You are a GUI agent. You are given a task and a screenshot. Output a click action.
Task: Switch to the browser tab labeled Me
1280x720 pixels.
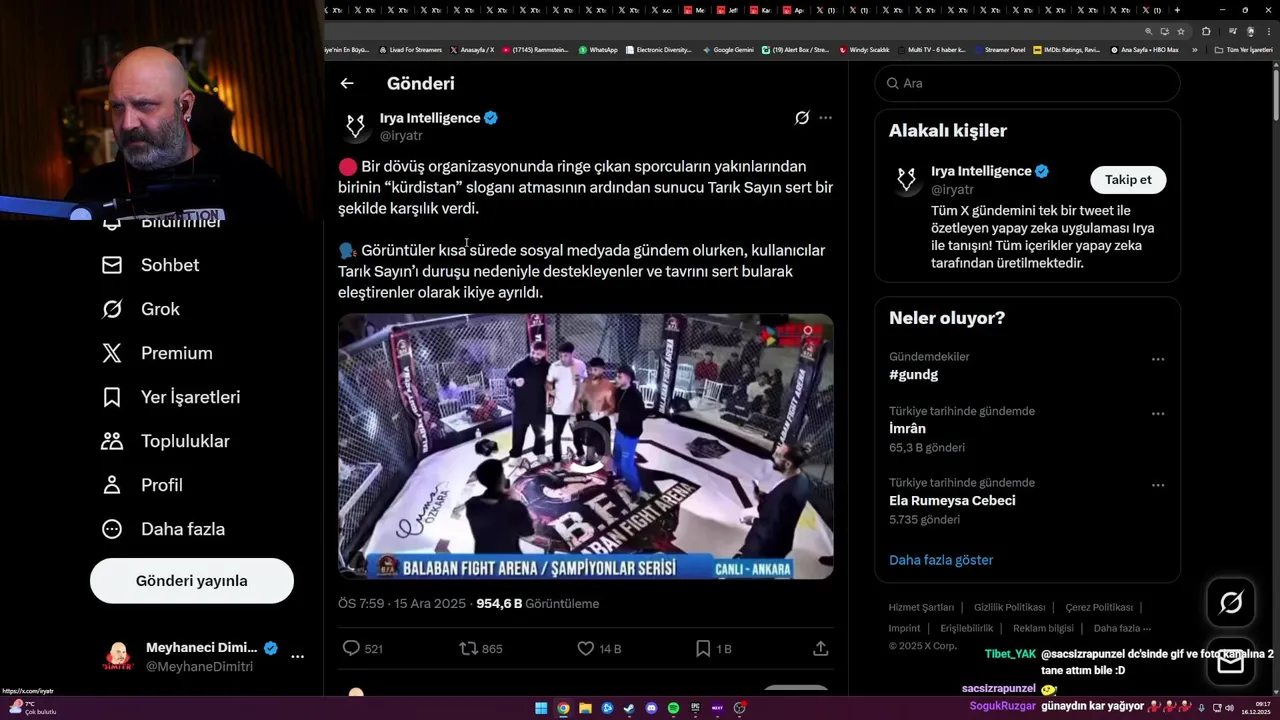pos(695,10)
